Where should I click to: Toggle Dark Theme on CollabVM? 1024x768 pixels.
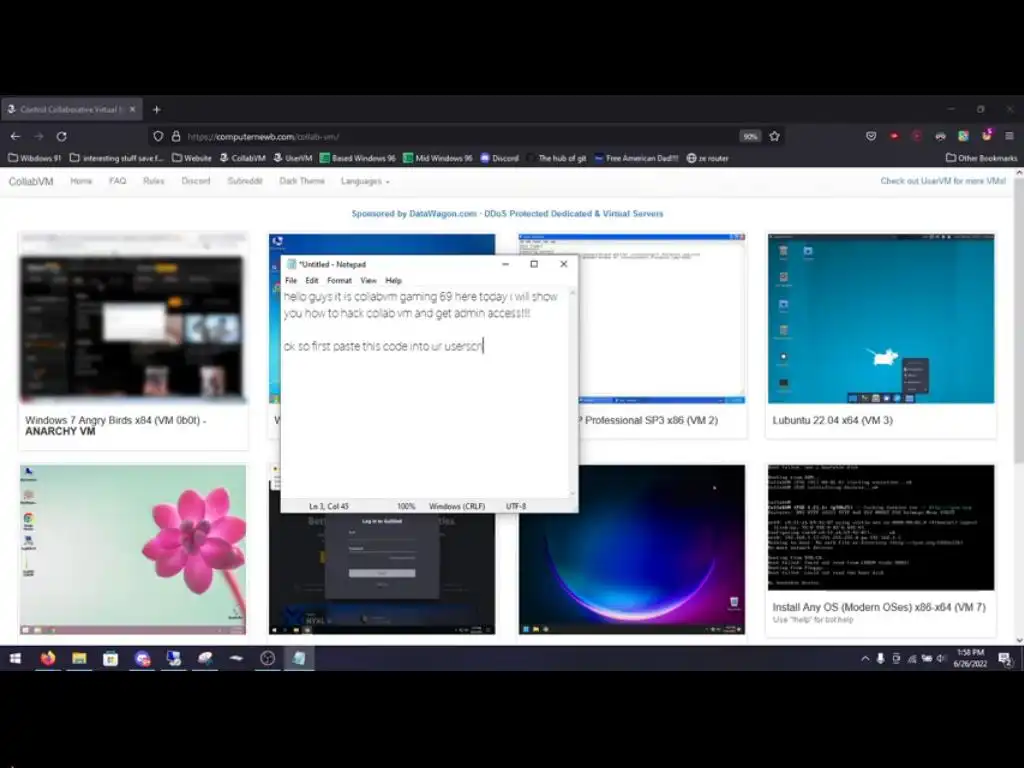tap(302, 181)
